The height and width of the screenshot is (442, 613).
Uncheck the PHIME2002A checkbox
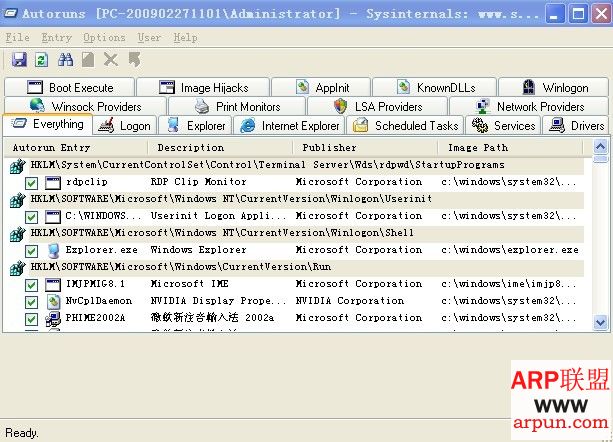click(x=31, y=319)
